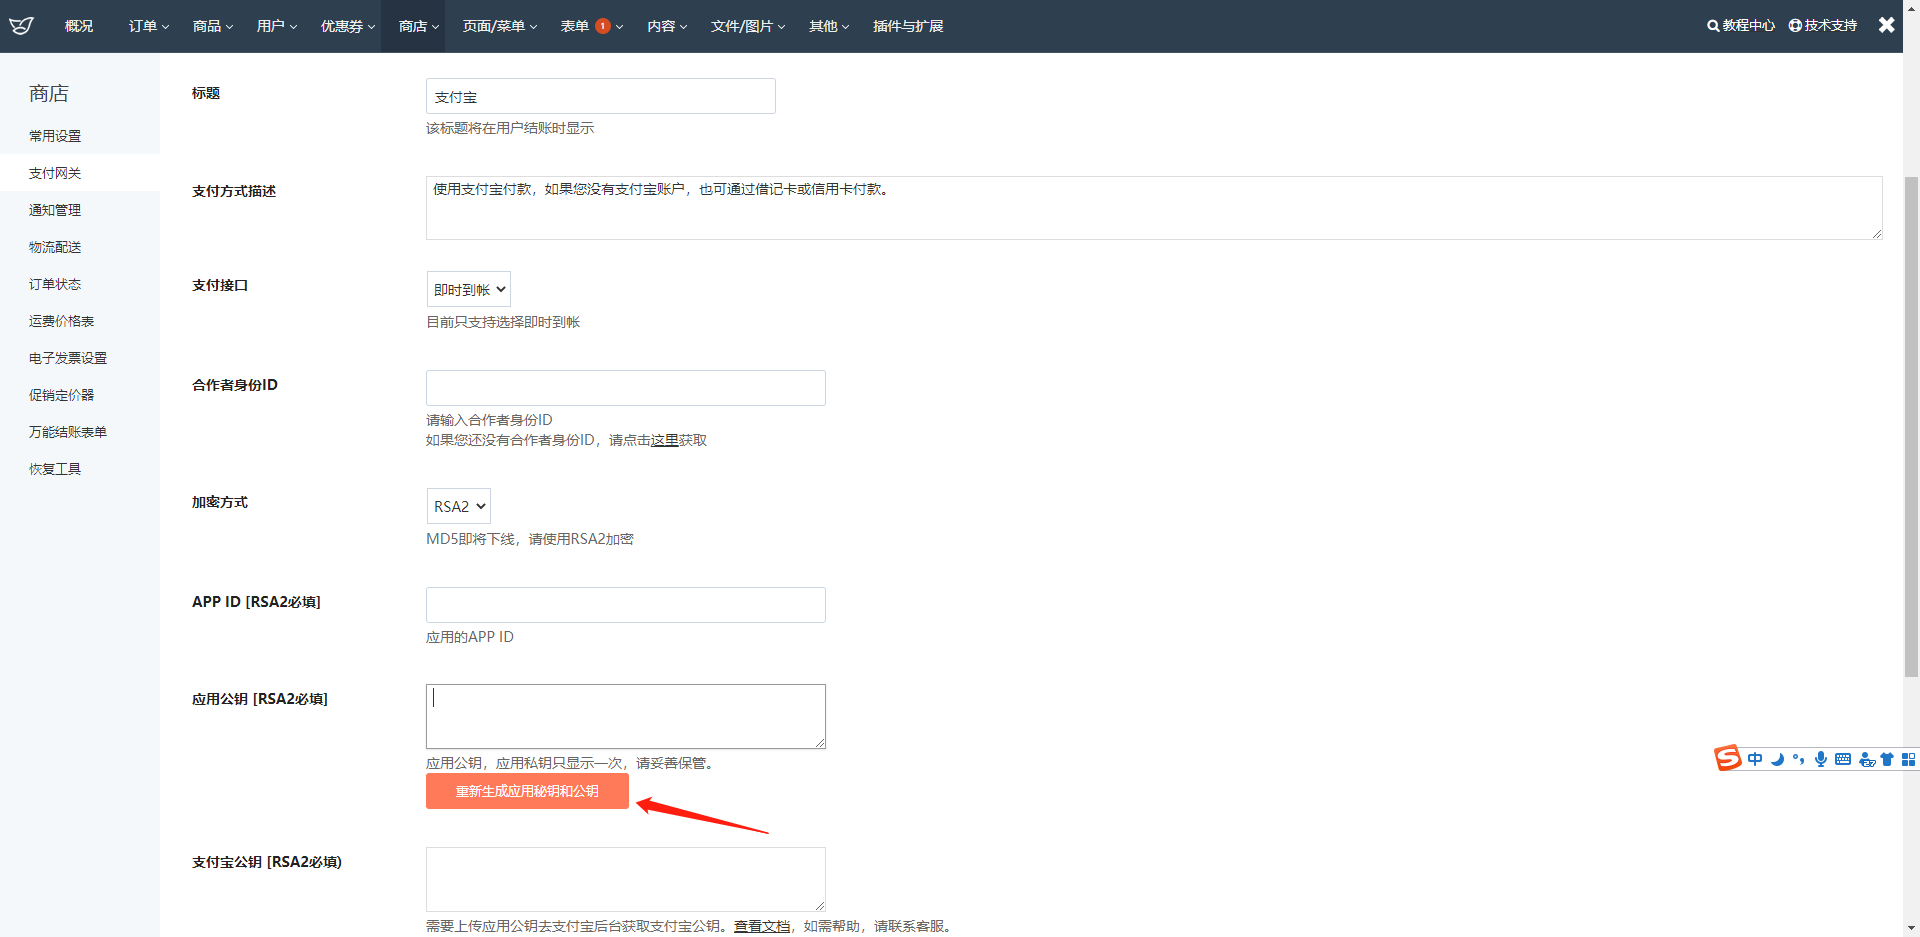Toggle Chinese/English mode 中 icon
This screenshot has height=937, width=1920.
(1755, 759)
